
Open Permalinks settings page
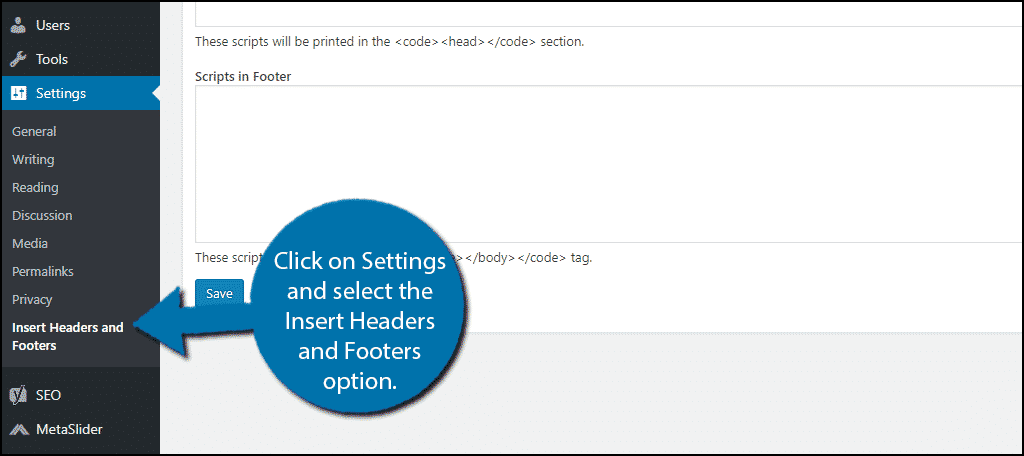pyautogui.click(x=42, y=272)
